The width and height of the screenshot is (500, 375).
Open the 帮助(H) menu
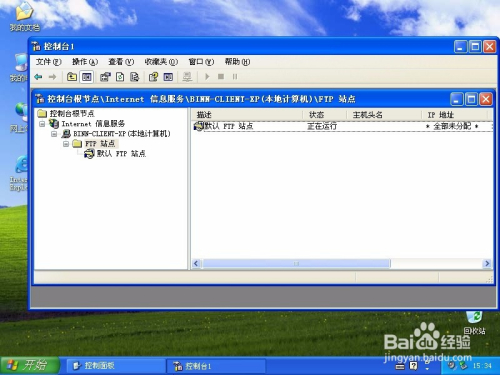[237, 62]
